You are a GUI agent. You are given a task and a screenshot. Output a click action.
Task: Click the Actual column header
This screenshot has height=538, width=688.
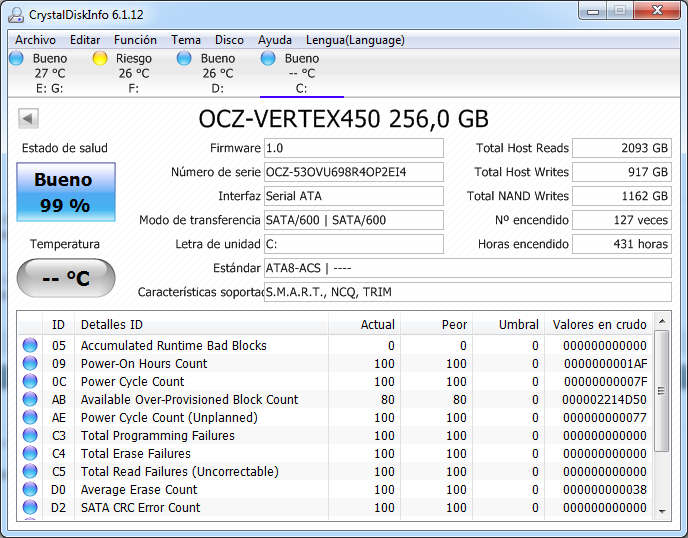point(364,325)
